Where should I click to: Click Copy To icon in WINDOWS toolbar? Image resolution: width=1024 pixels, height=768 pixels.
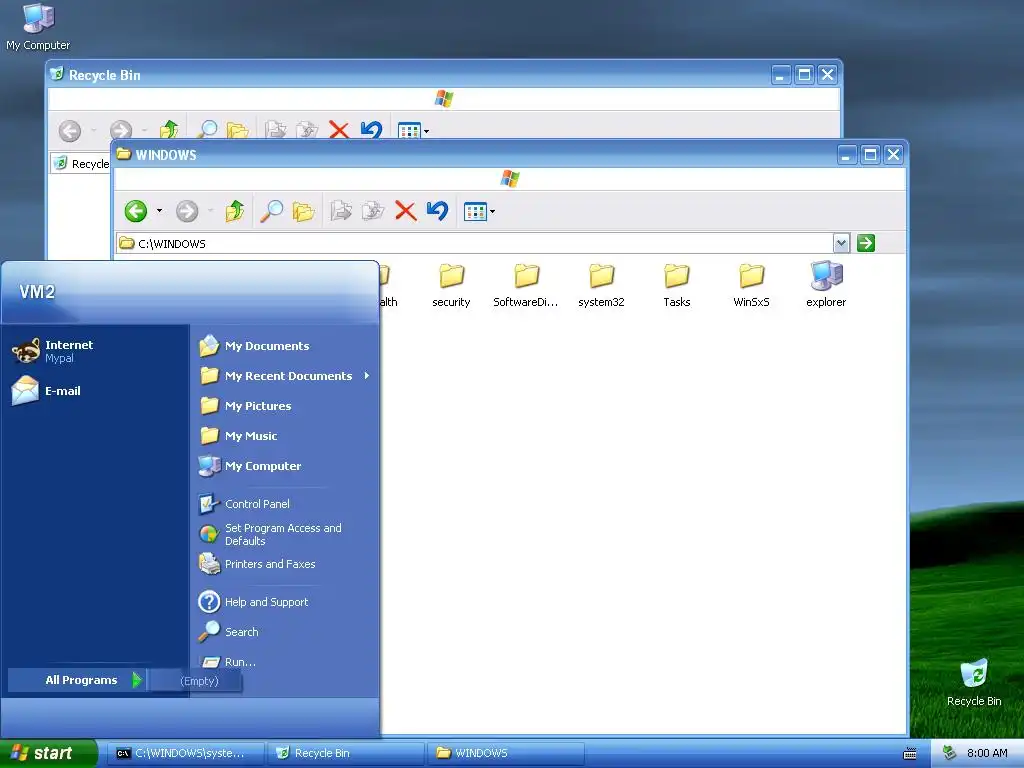372,211
